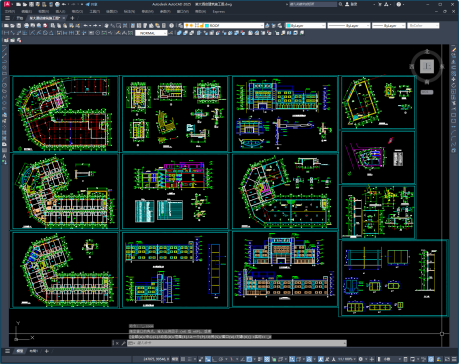Click Undo arrow in the title bar

63,4
